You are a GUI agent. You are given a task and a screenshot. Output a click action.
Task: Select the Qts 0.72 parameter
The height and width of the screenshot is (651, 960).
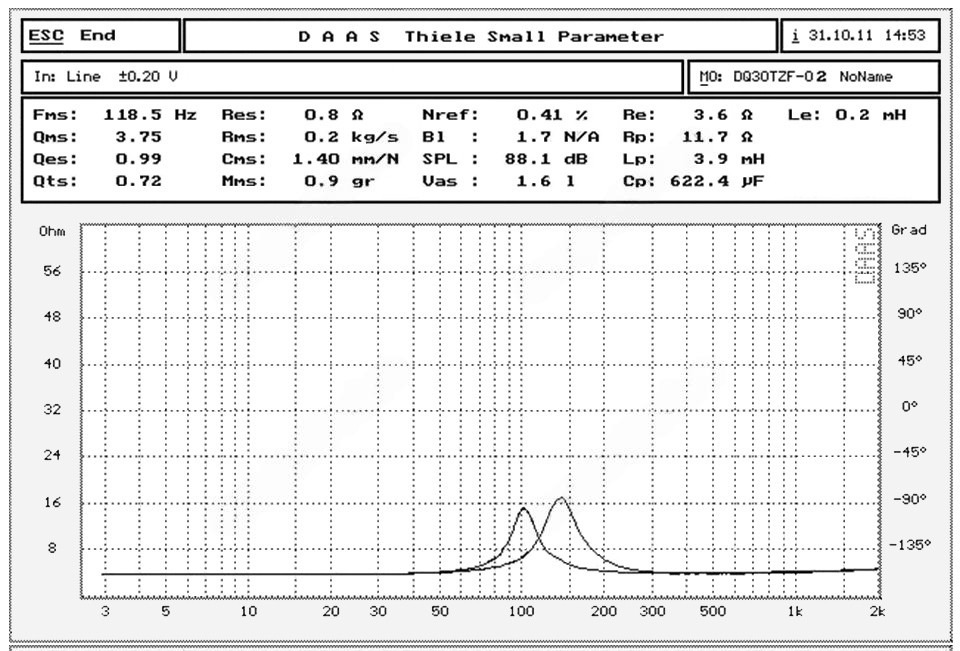99,181
